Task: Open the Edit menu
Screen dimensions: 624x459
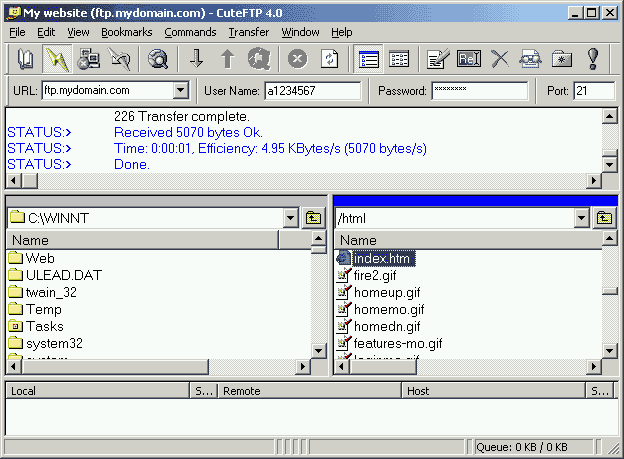Action: pos(46,32)
